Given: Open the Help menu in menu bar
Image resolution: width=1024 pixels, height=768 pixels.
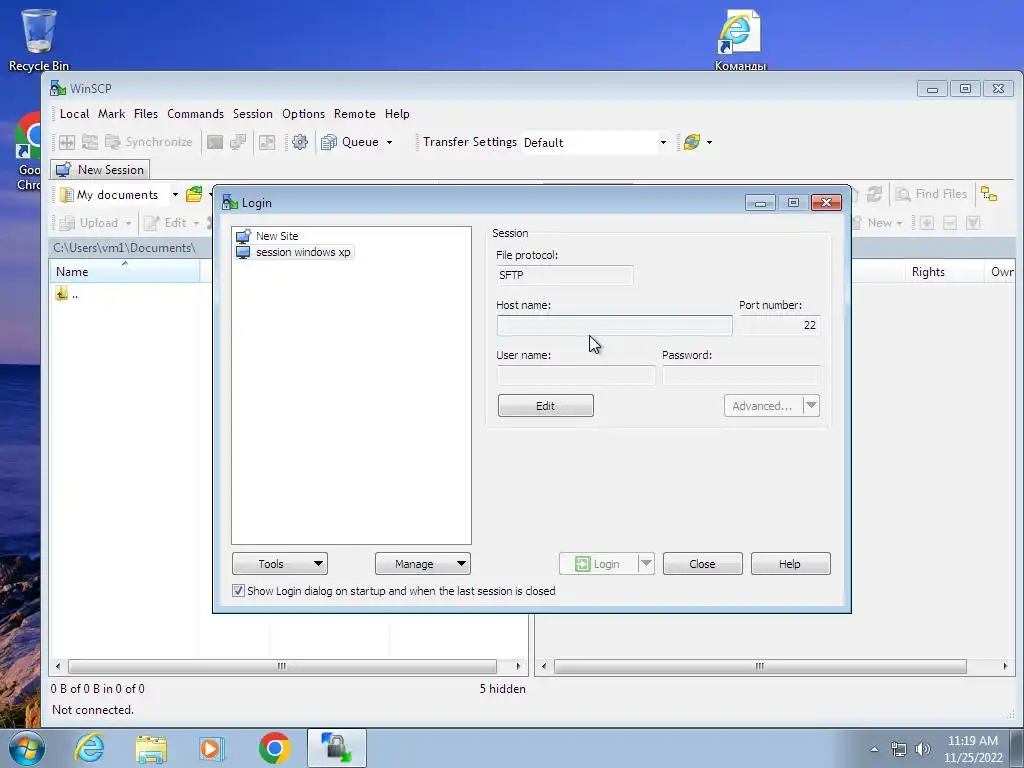Looking at the screenshot, I should (x=397, y=114).
